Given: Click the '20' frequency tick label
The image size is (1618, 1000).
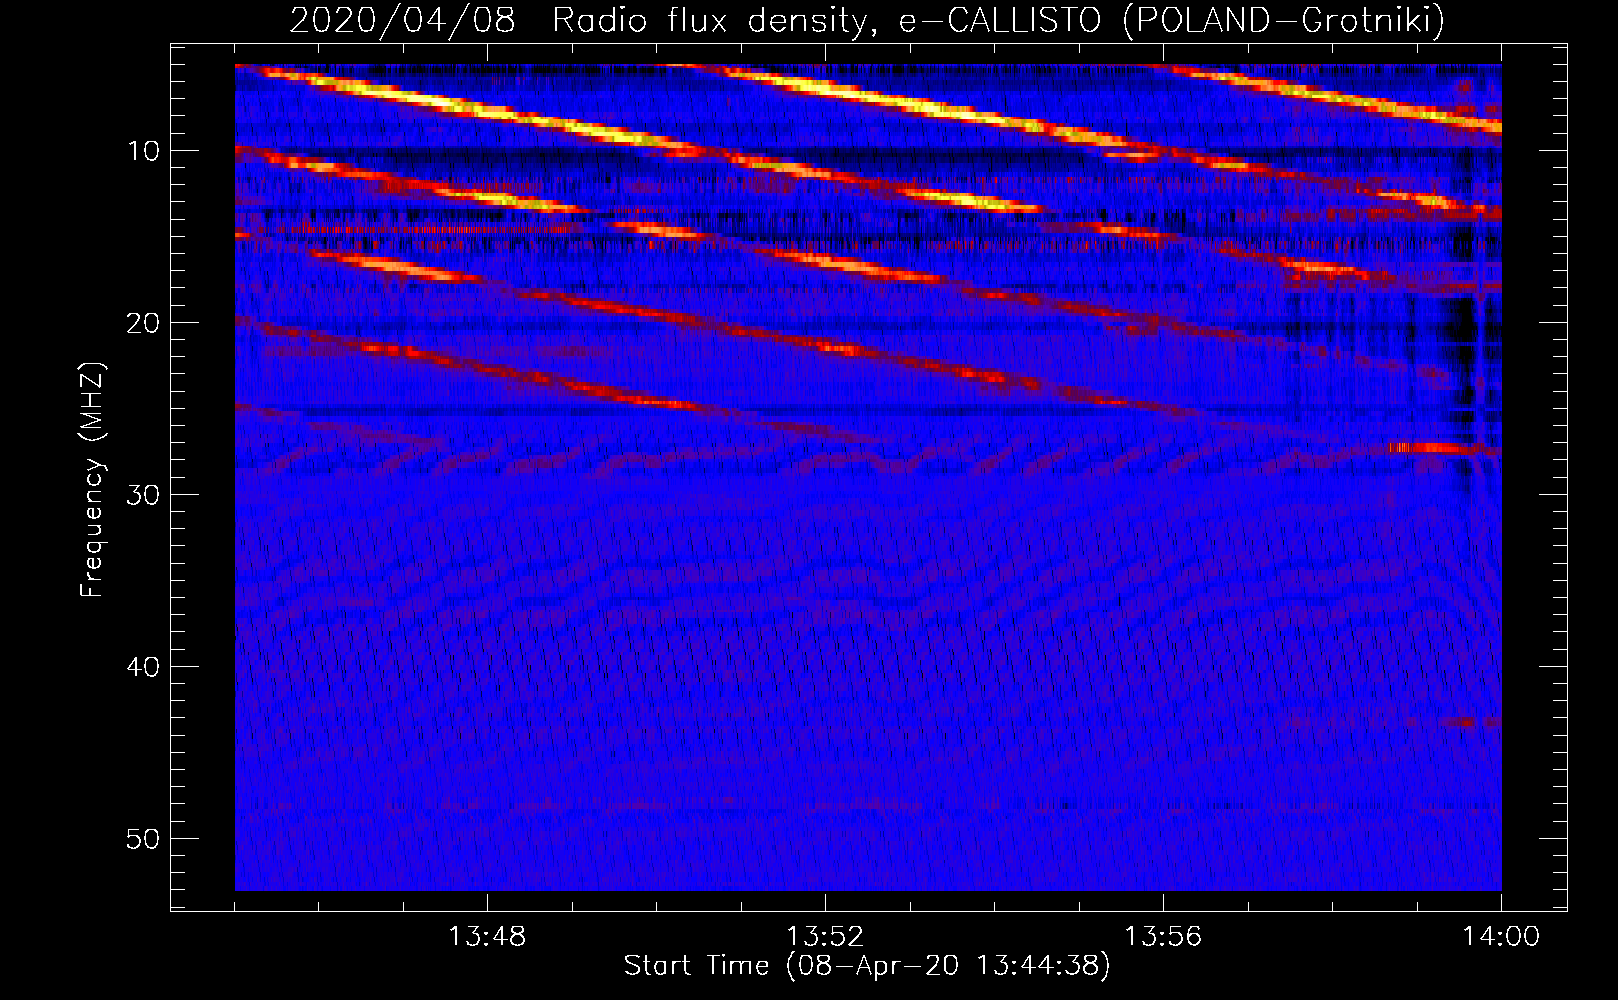Looking at the screenshot, I should (x=144, y=323).
